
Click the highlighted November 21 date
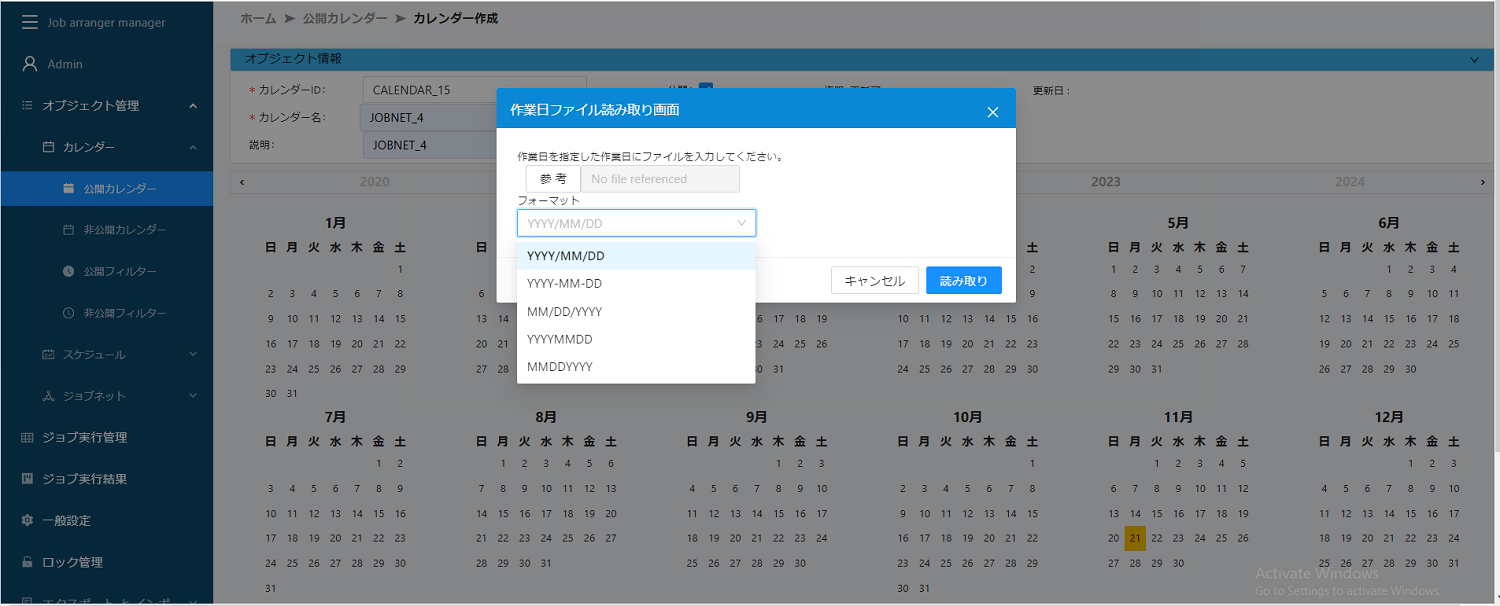pos(1134,537)
